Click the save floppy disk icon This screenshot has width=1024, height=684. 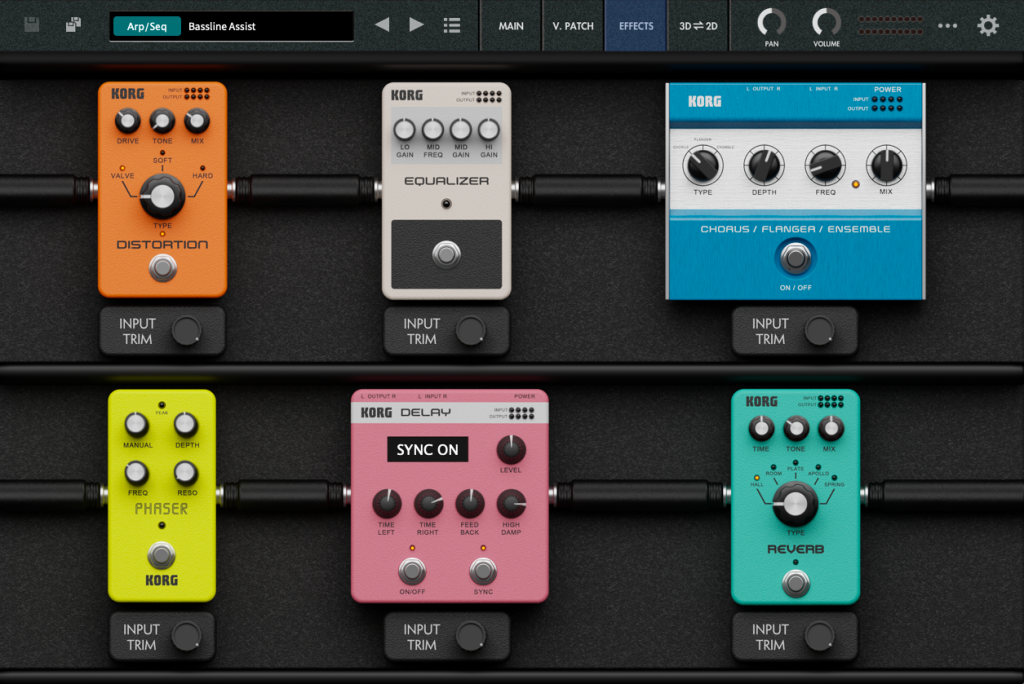tap(32, 25)
